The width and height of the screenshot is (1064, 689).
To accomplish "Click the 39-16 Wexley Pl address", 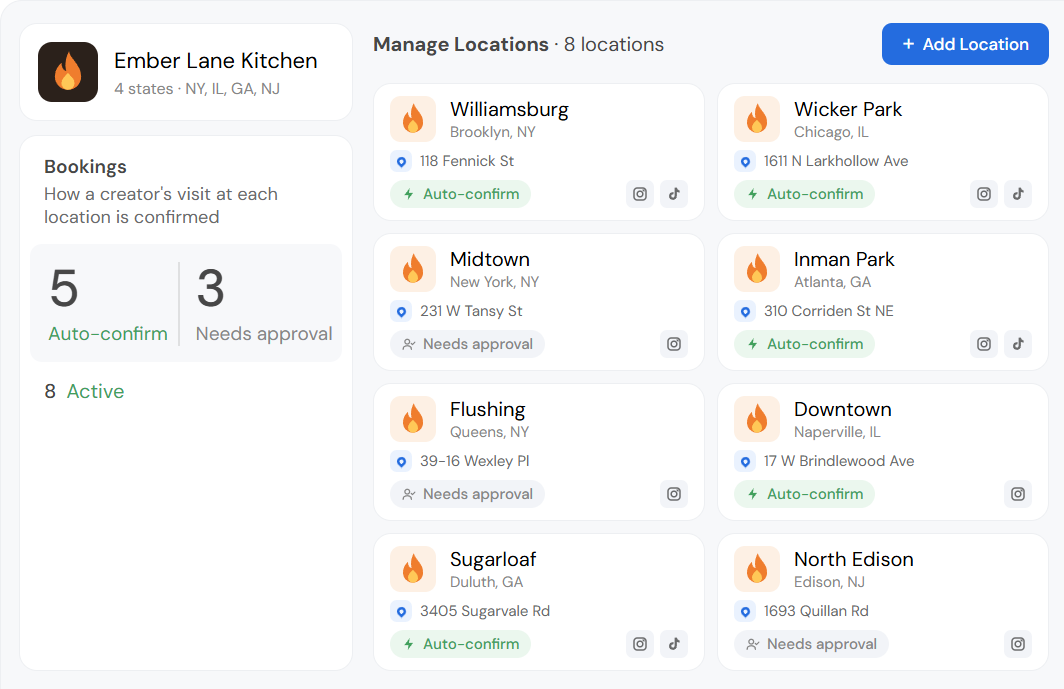I will pos(474,462).
